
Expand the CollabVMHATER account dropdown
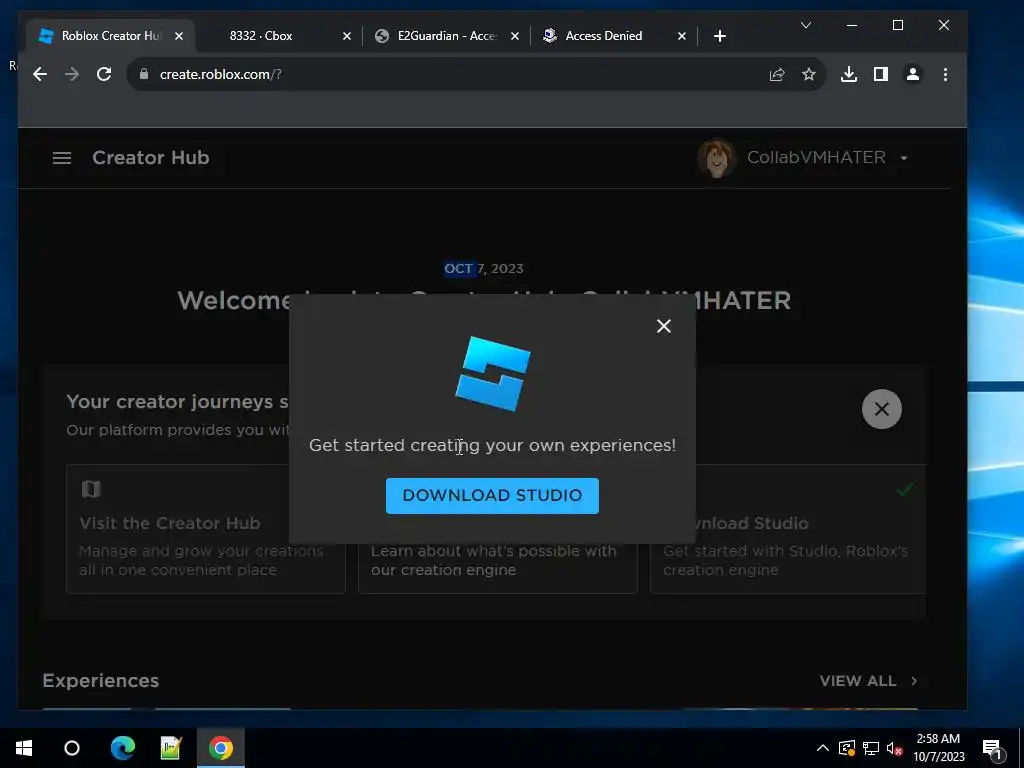click(x=904, y=158)
